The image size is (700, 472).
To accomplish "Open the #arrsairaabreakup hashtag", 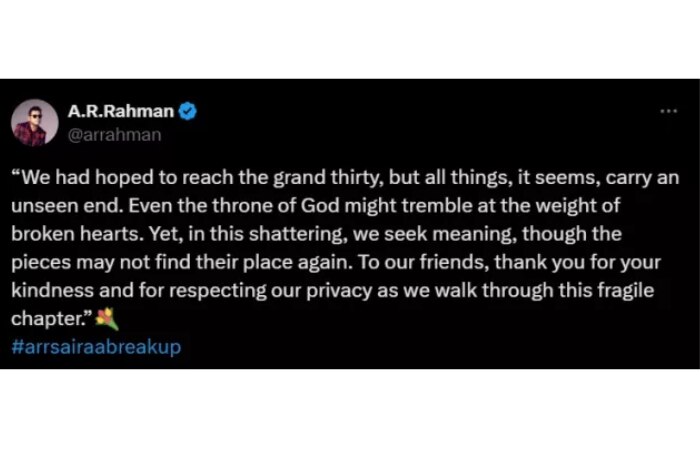I will point(96,347).
